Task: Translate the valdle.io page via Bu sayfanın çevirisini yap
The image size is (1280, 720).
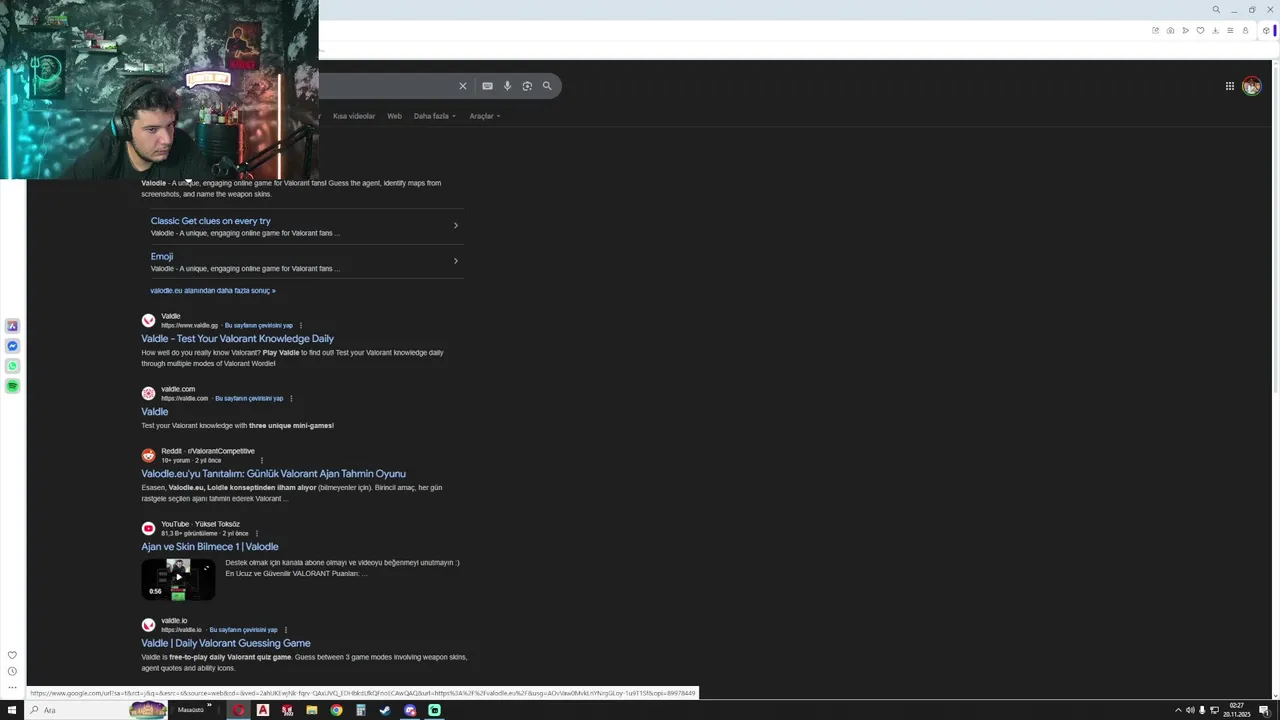Action: pyautogui.click(x=243, y=630)
